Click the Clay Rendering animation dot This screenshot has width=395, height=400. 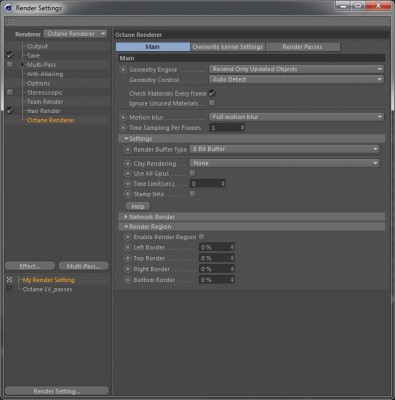[x=127, y=163]
